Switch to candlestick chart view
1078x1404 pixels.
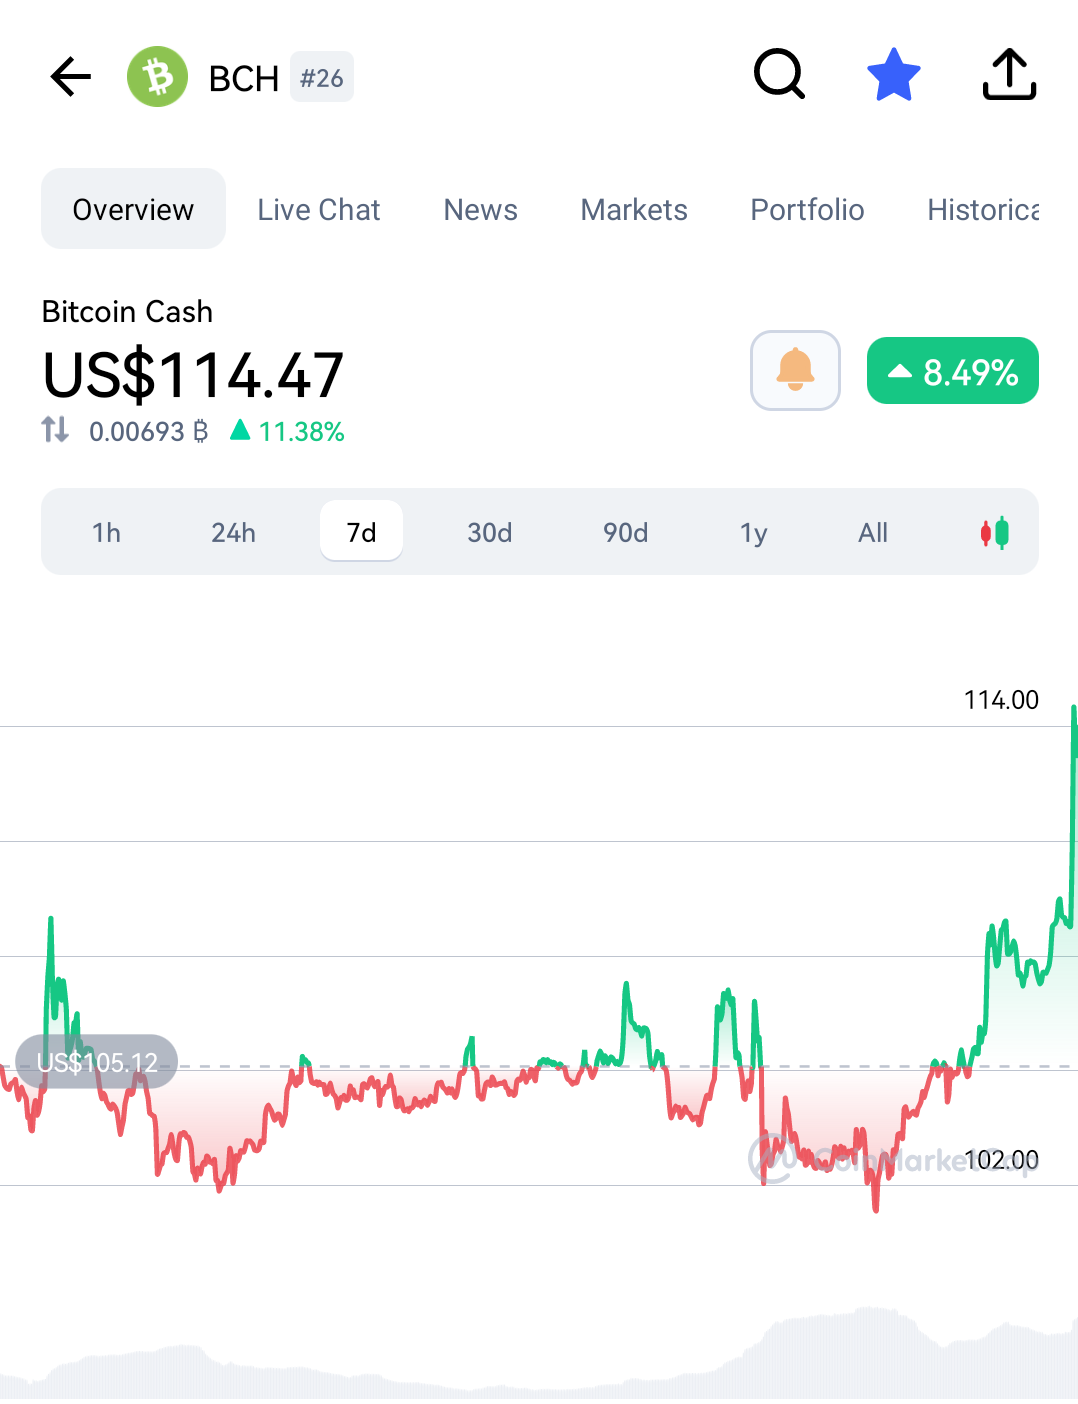pos(994,533)
